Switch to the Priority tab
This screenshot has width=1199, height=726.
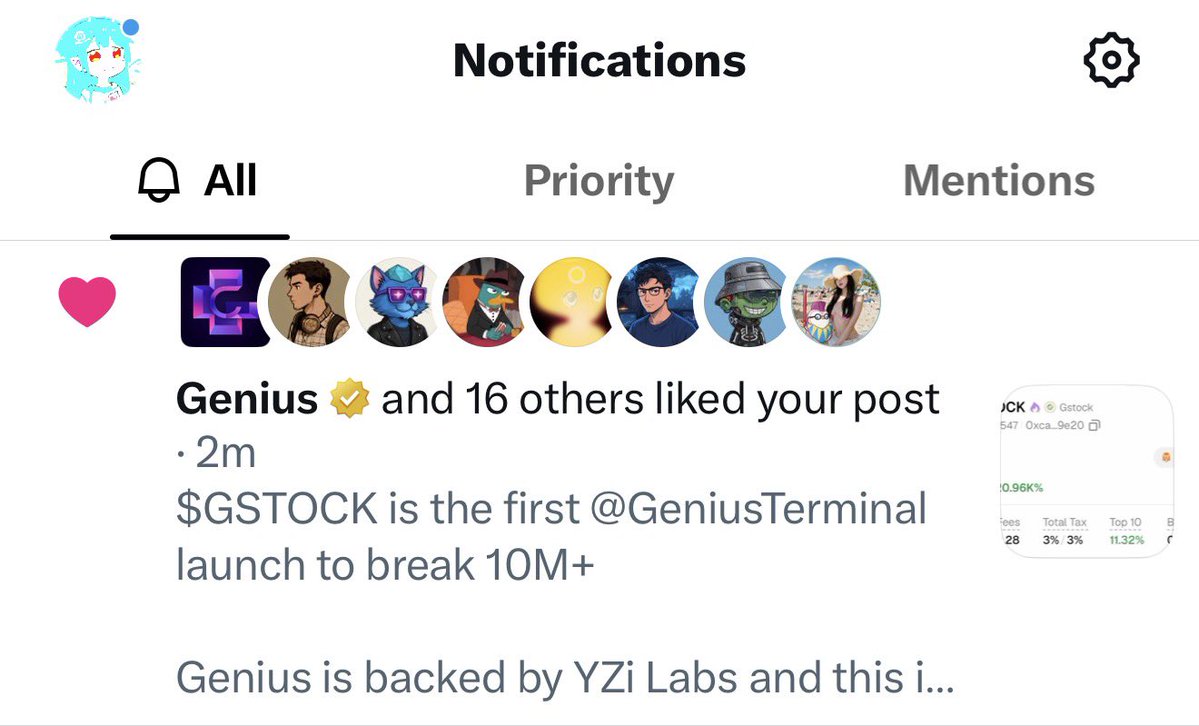point(599,181)
